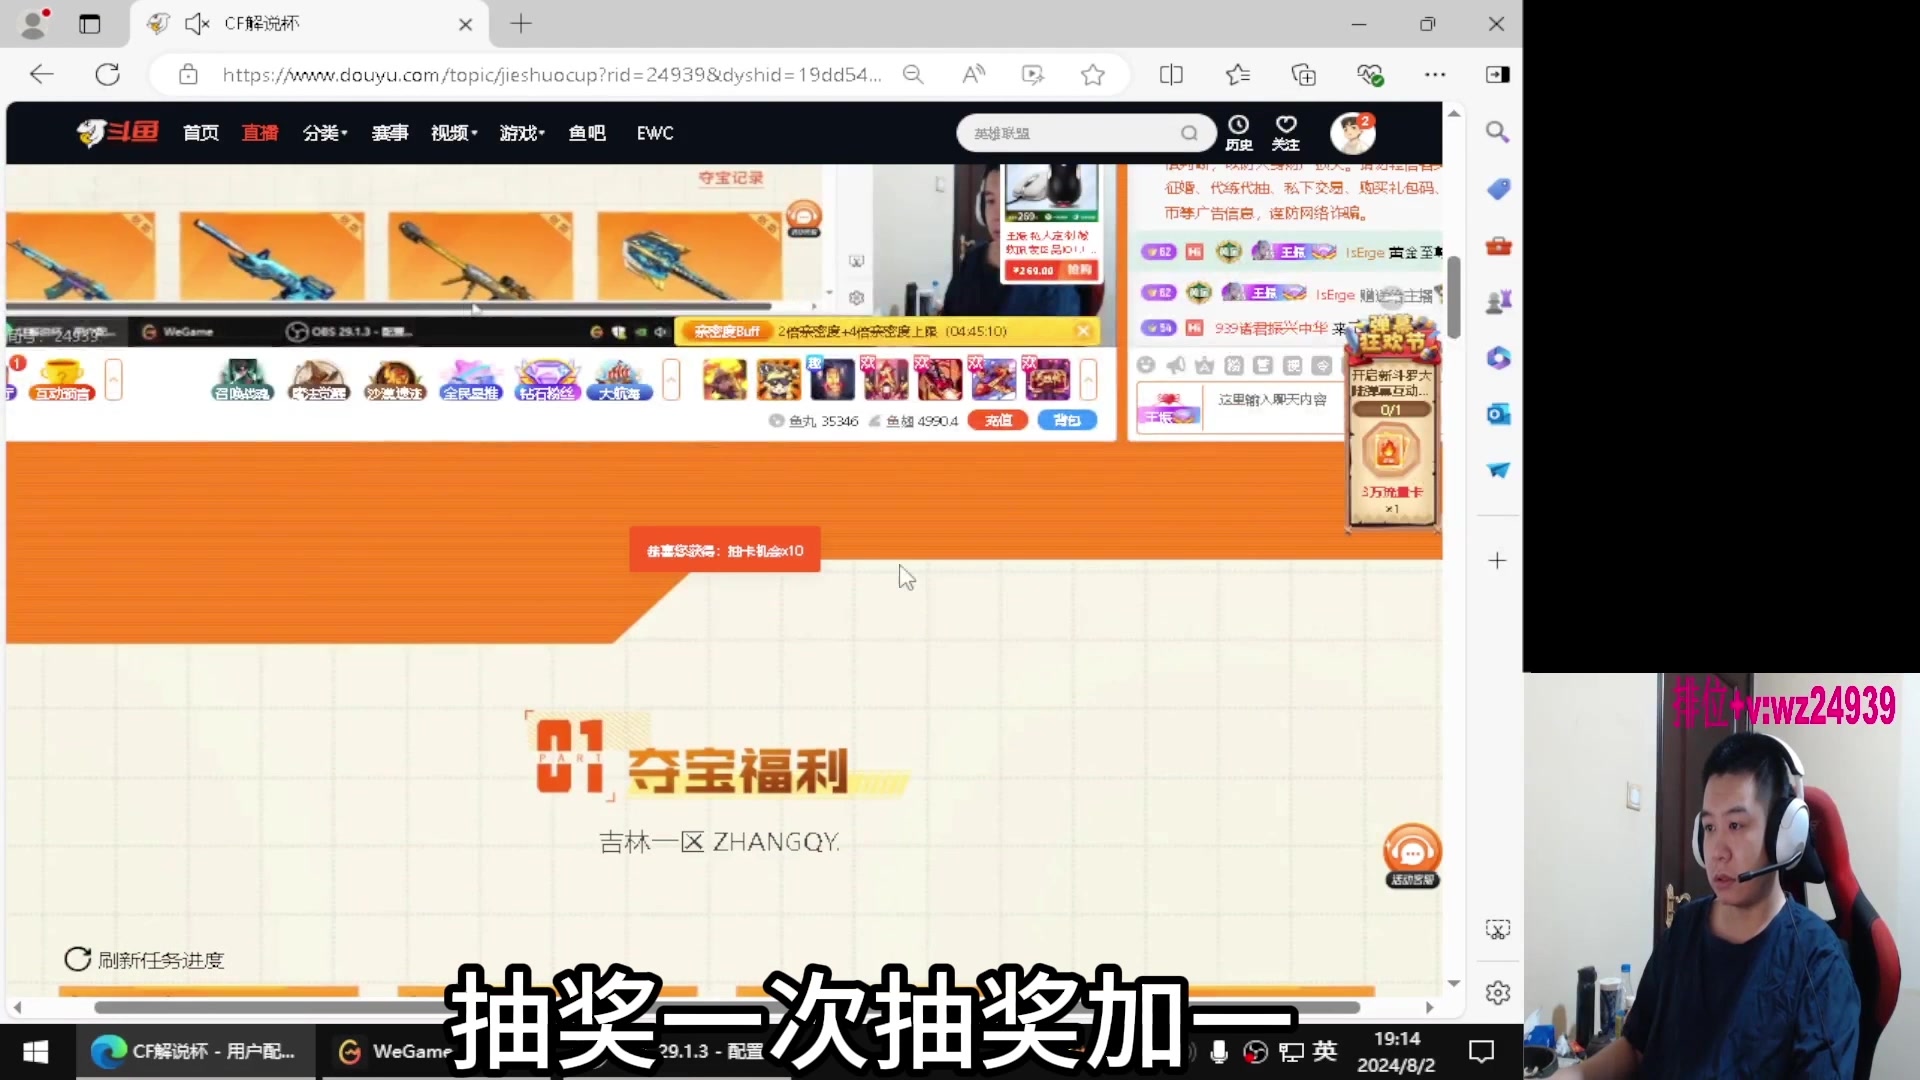
Task: Click the orange 充值 recharge button
Action: pos(997,420)
